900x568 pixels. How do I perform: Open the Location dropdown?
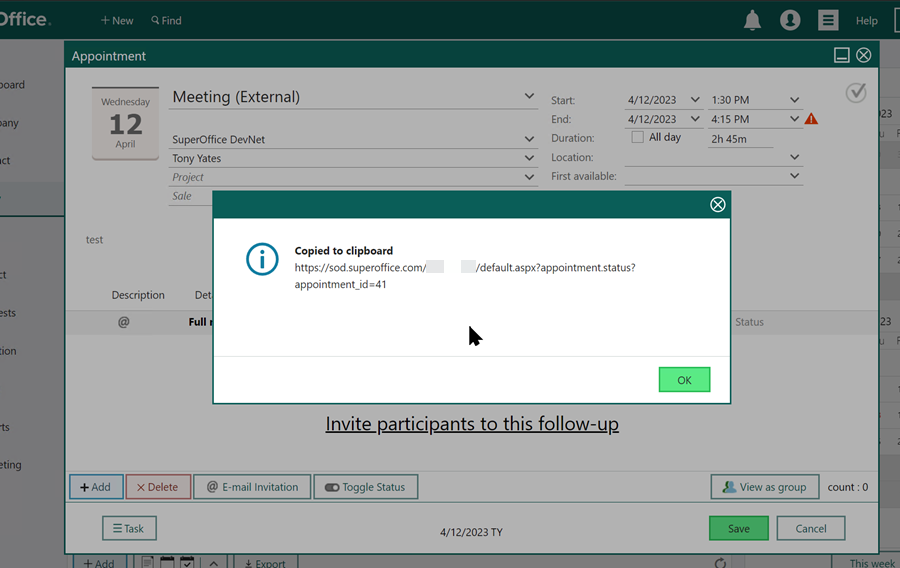(795, 157)
